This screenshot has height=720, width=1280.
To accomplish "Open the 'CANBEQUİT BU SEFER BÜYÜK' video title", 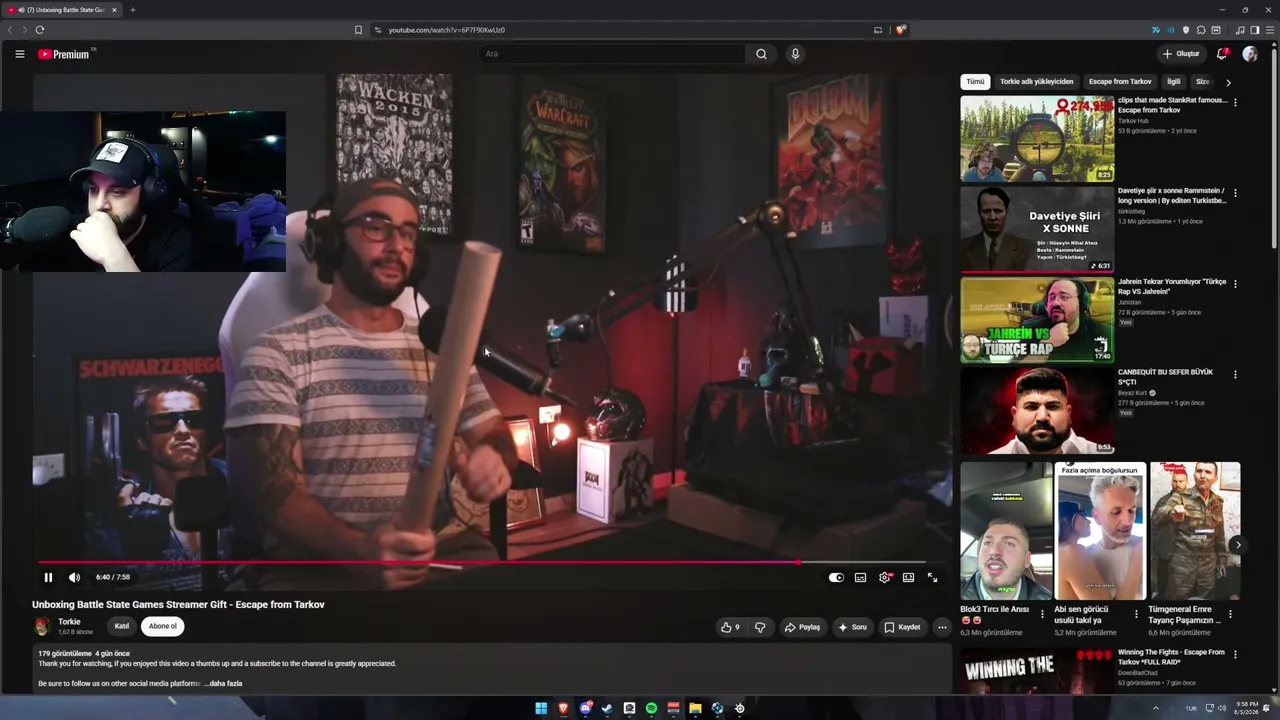I will tap(1165, 377).
